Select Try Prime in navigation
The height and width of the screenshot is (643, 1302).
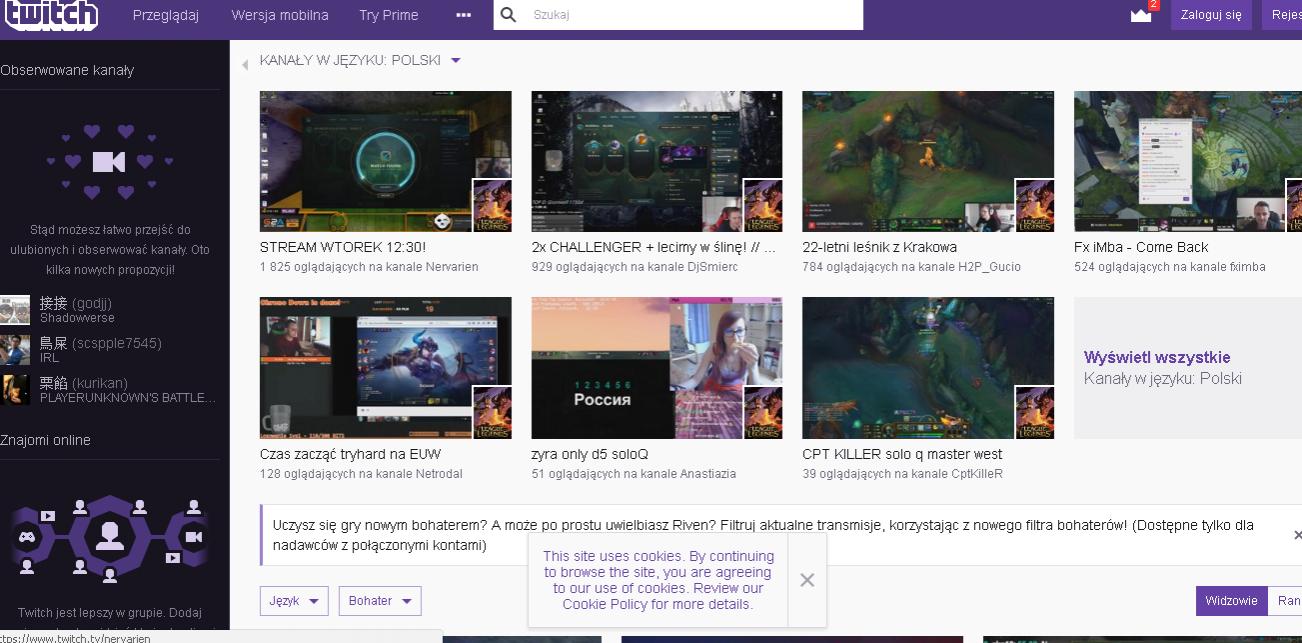[388, 15]
